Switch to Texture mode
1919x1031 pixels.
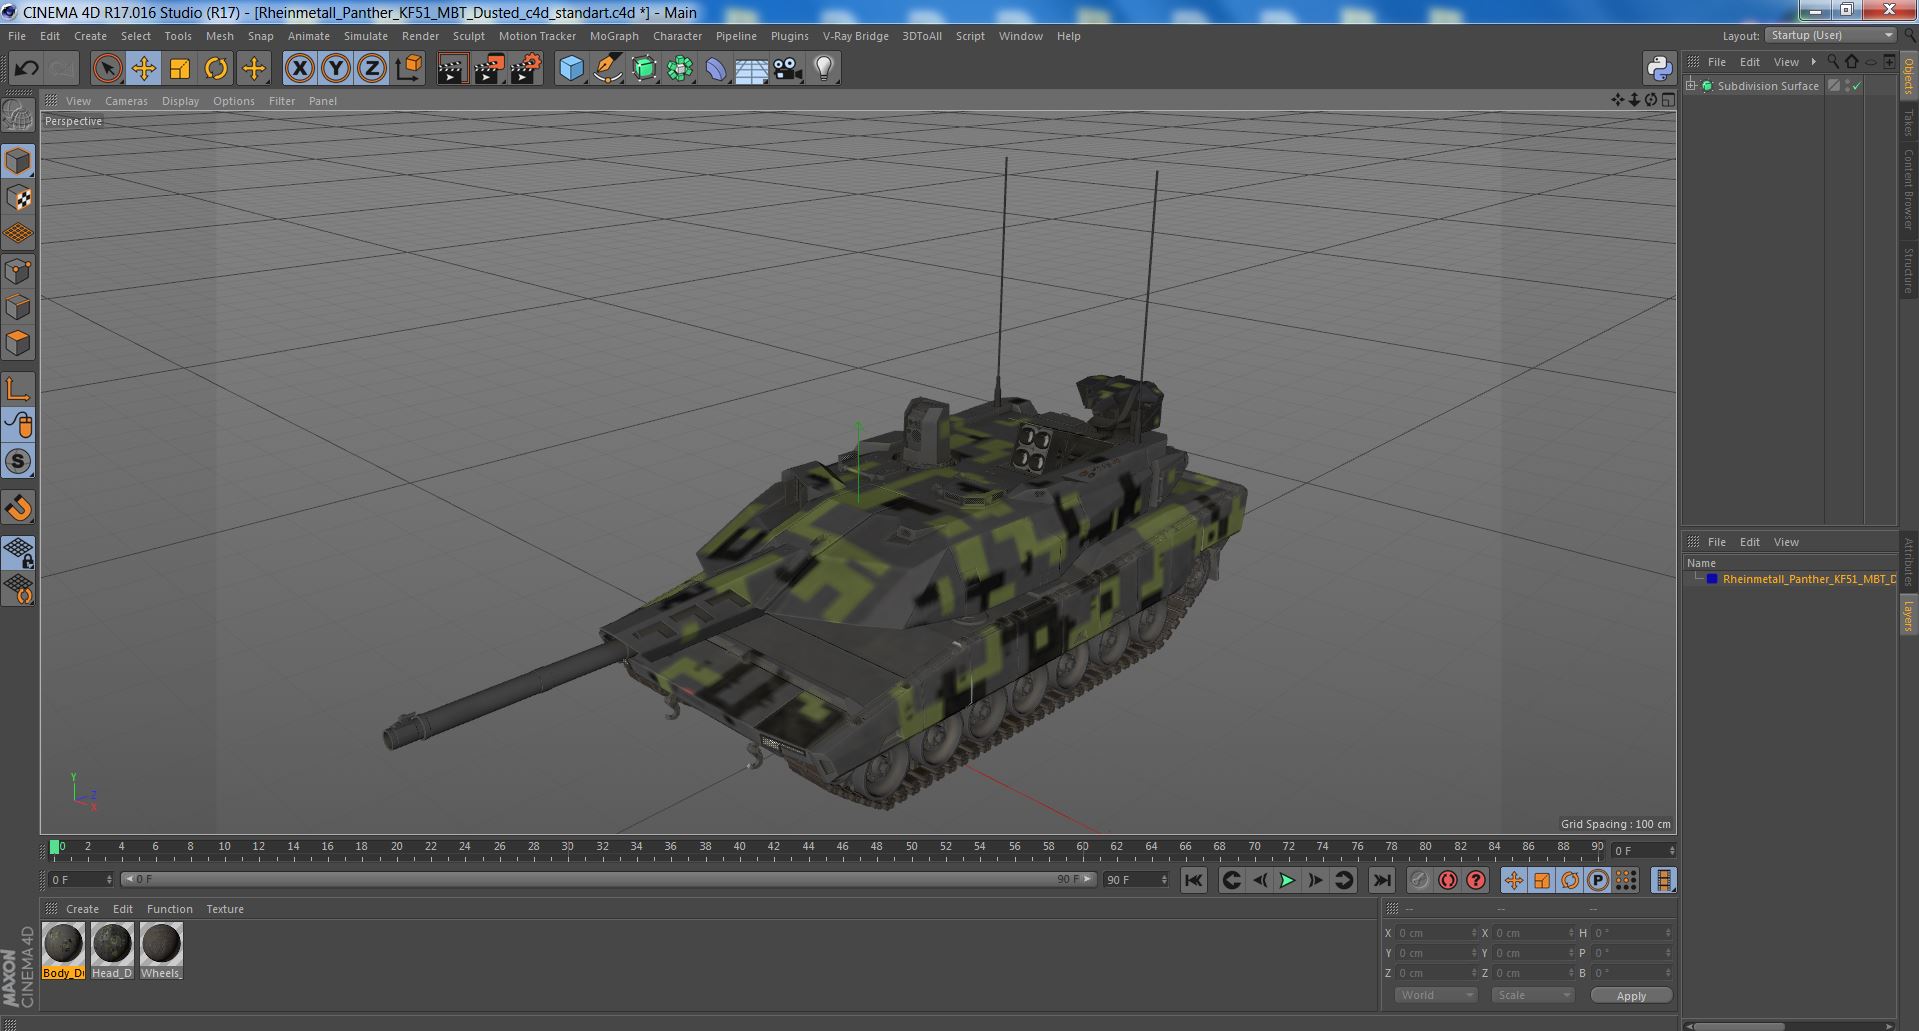(18, 198)
